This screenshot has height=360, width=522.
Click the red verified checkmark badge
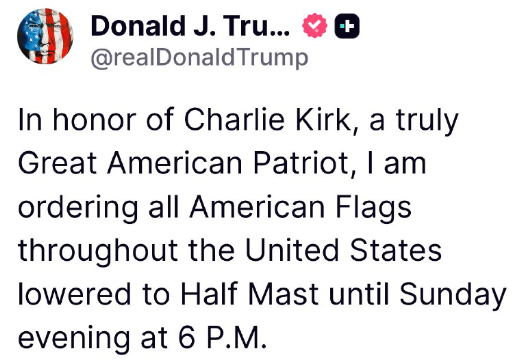[315, 26]
